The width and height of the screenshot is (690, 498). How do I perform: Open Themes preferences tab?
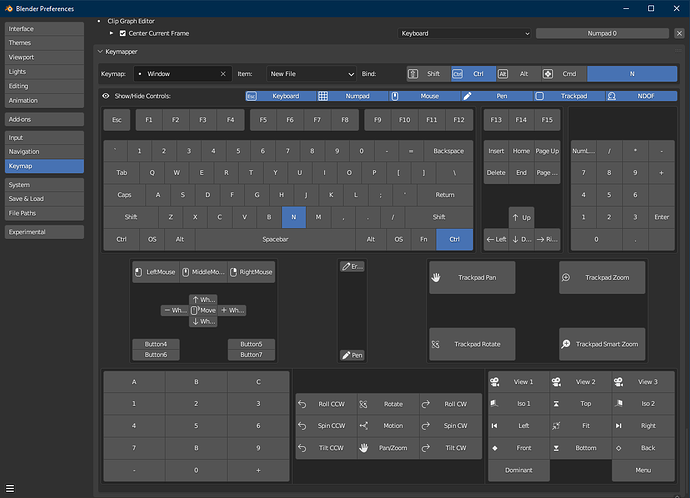click(x=44, y=43)
